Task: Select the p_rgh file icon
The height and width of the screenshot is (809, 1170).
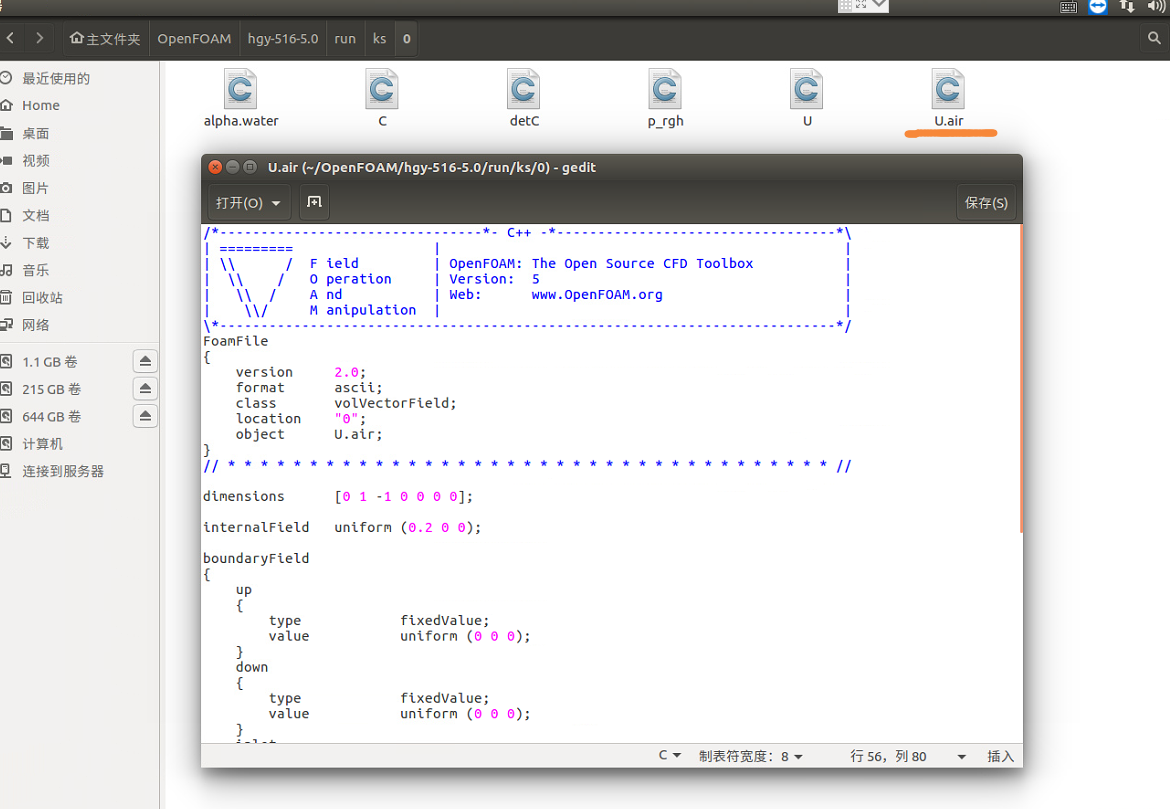Action: point(665,90)
